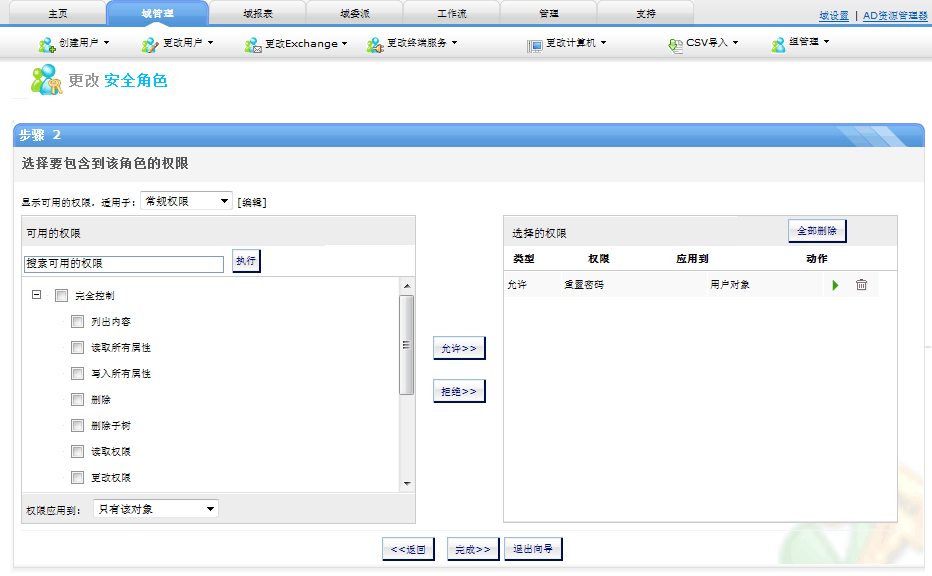Click the green arrow action for 重置密码
932x576 pixels.
click(x=835, y=285)
